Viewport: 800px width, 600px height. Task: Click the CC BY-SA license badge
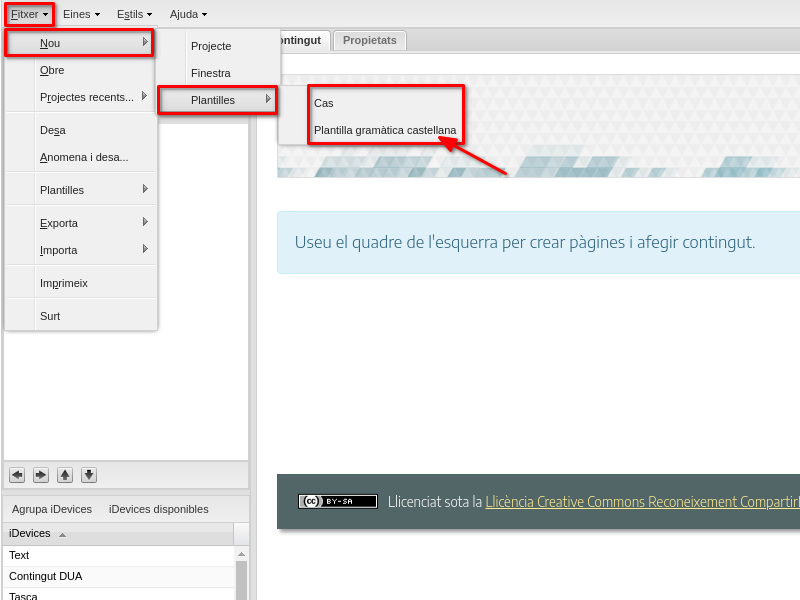pyautogui.click(x=338, y=501)
